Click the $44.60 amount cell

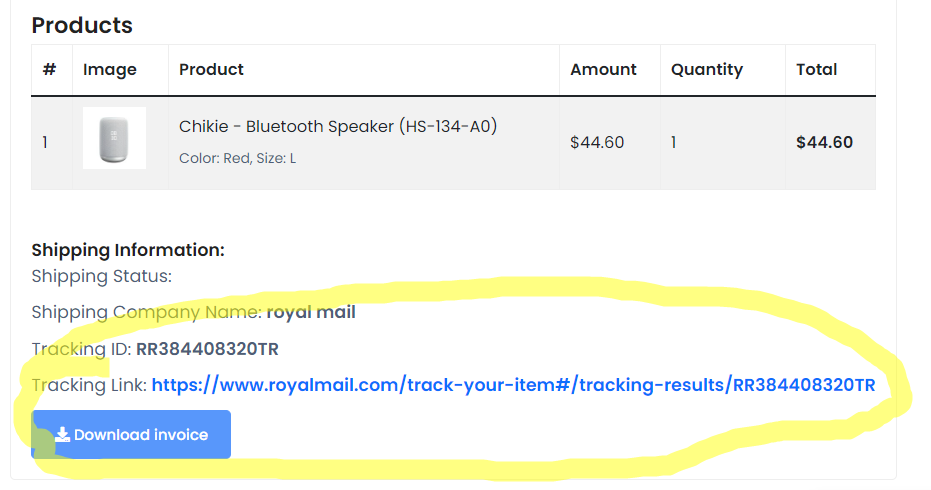click(x=597, y=143)
